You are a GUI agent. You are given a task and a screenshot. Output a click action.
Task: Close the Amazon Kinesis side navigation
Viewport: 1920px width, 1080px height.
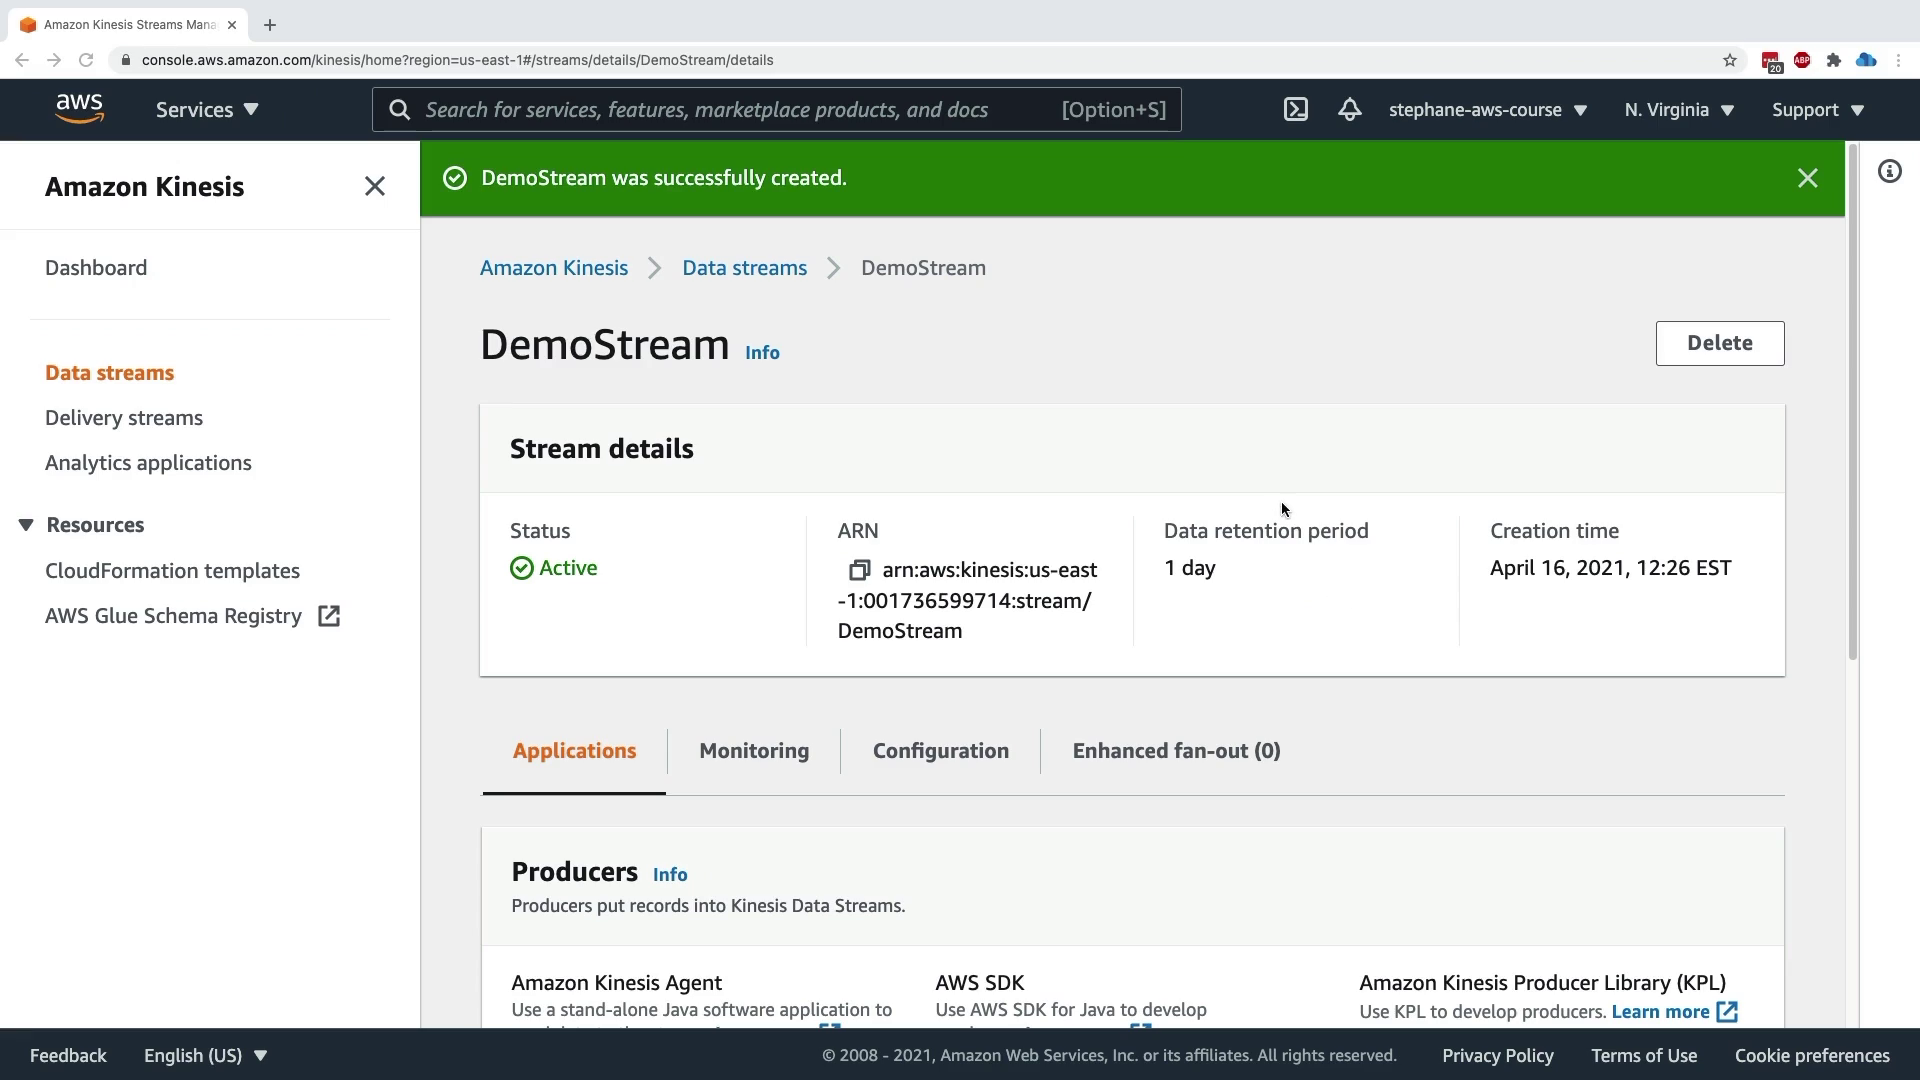pyautogui.click(x=374, y=186)
